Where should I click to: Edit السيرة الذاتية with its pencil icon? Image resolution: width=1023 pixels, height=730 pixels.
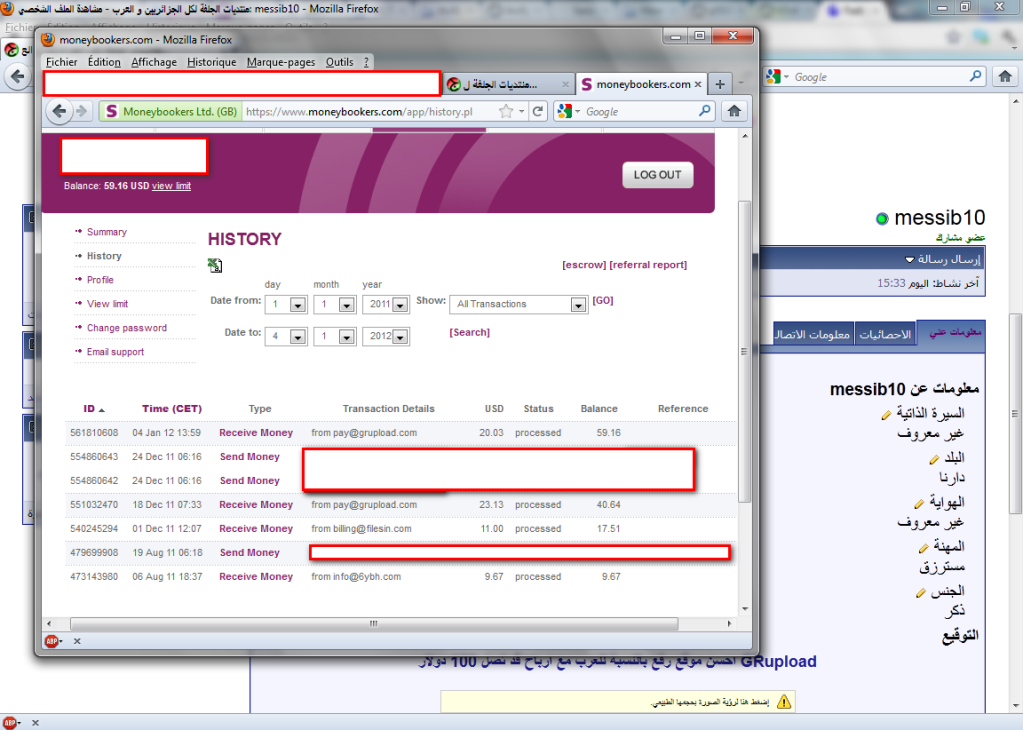(x=886, y=415)
